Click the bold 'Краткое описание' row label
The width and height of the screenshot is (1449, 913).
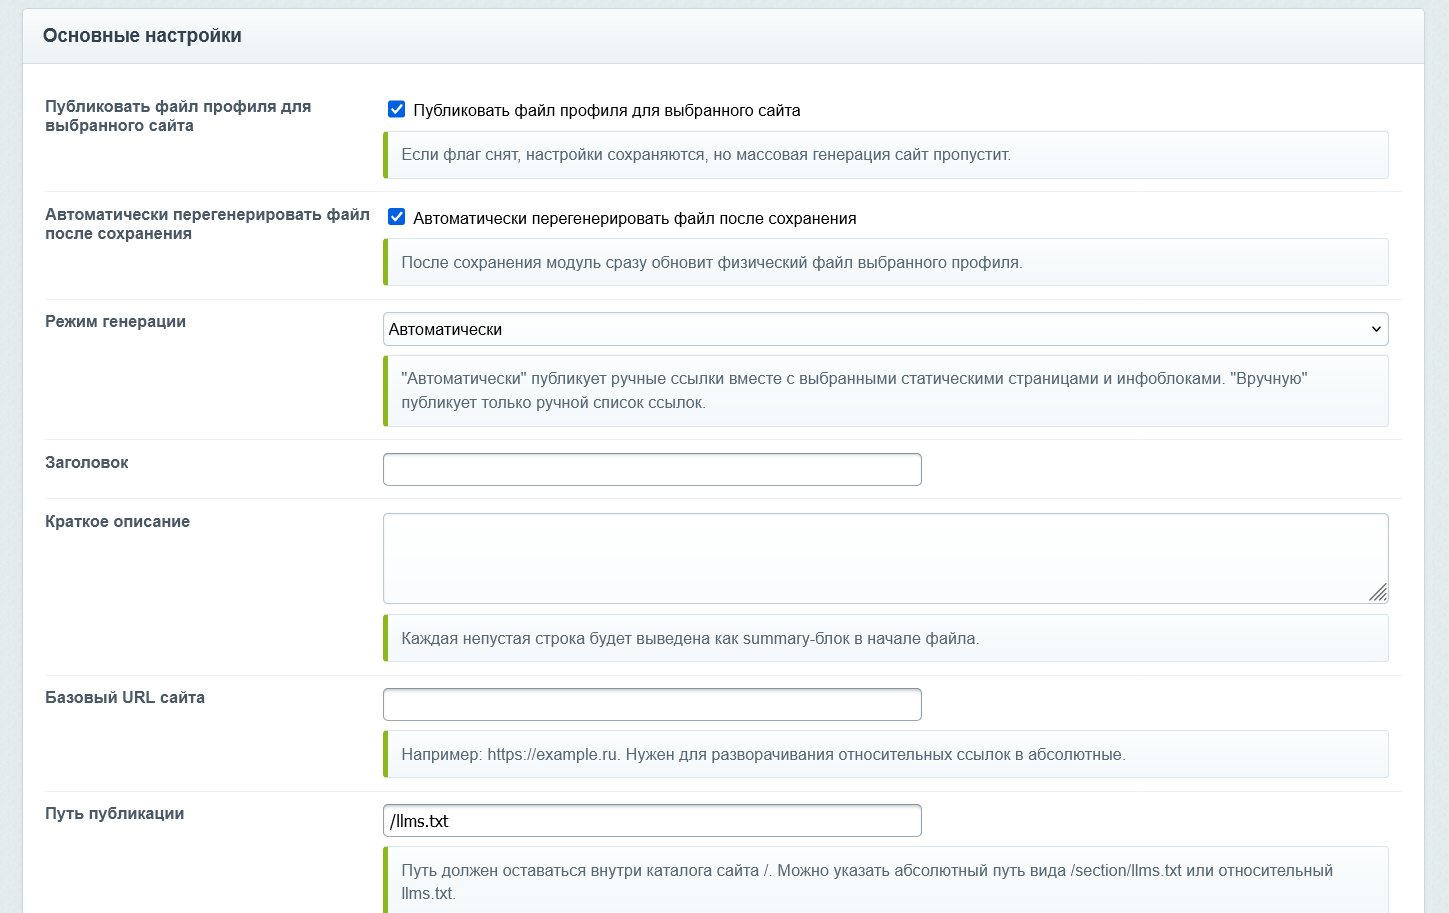point(117,521)
